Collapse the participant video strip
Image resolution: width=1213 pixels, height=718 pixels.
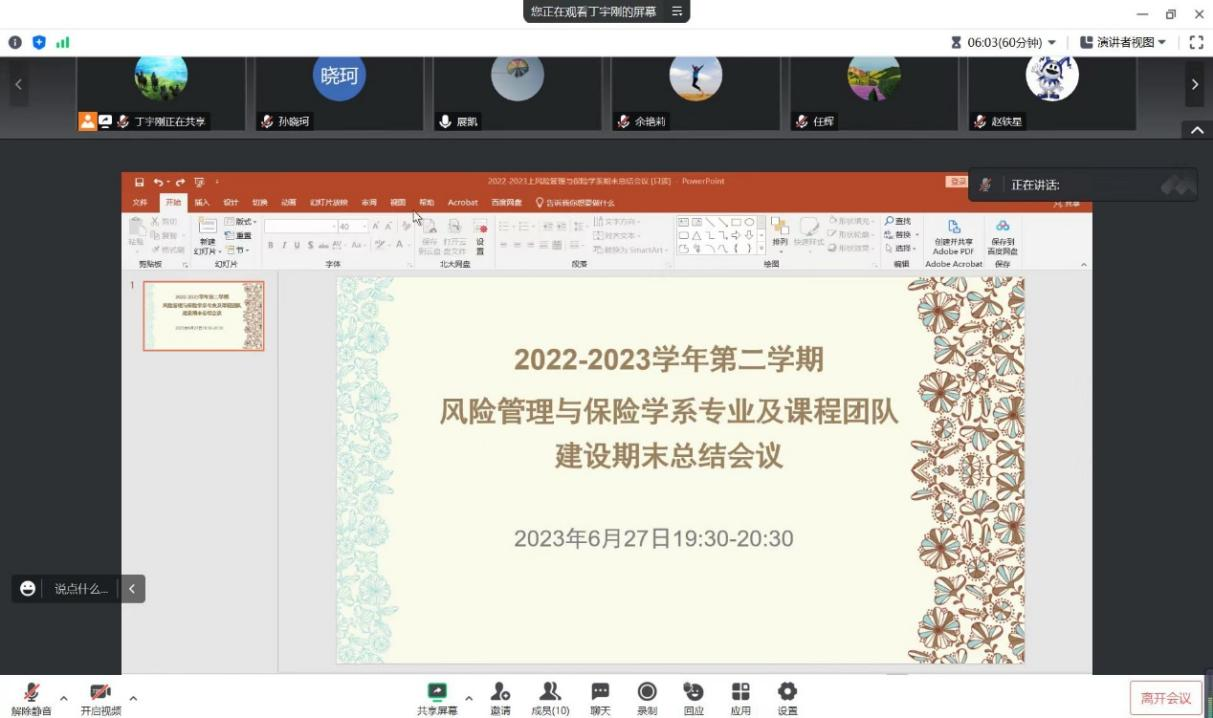[1197, 130]
